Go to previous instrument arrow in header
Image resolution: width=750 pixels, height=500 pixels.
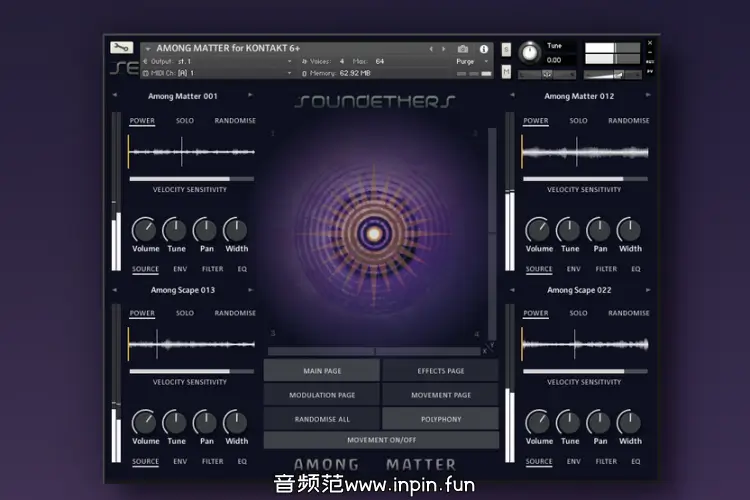431,49
